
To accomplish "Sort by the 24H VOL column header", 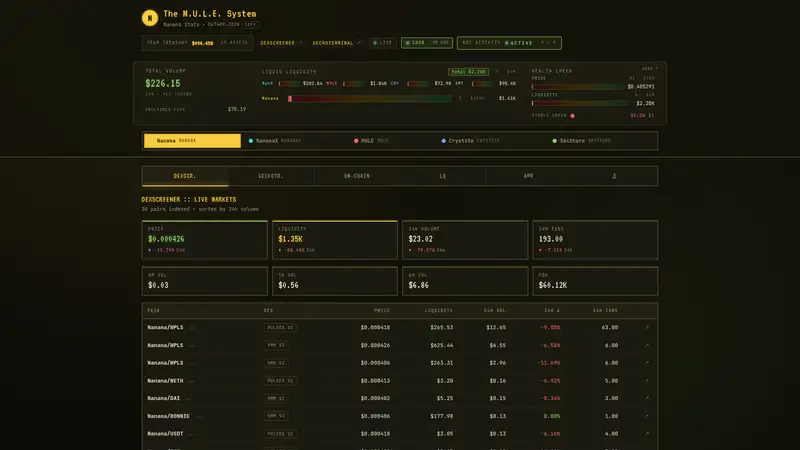I will pyautogui.click(x=495, y=311).
